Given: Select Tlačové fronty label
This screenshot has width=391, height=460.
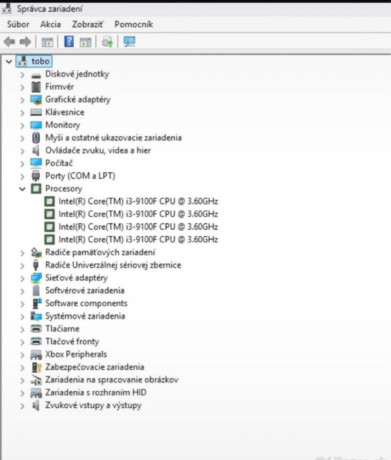Looking at the screenshot, I should click(72, 341).
